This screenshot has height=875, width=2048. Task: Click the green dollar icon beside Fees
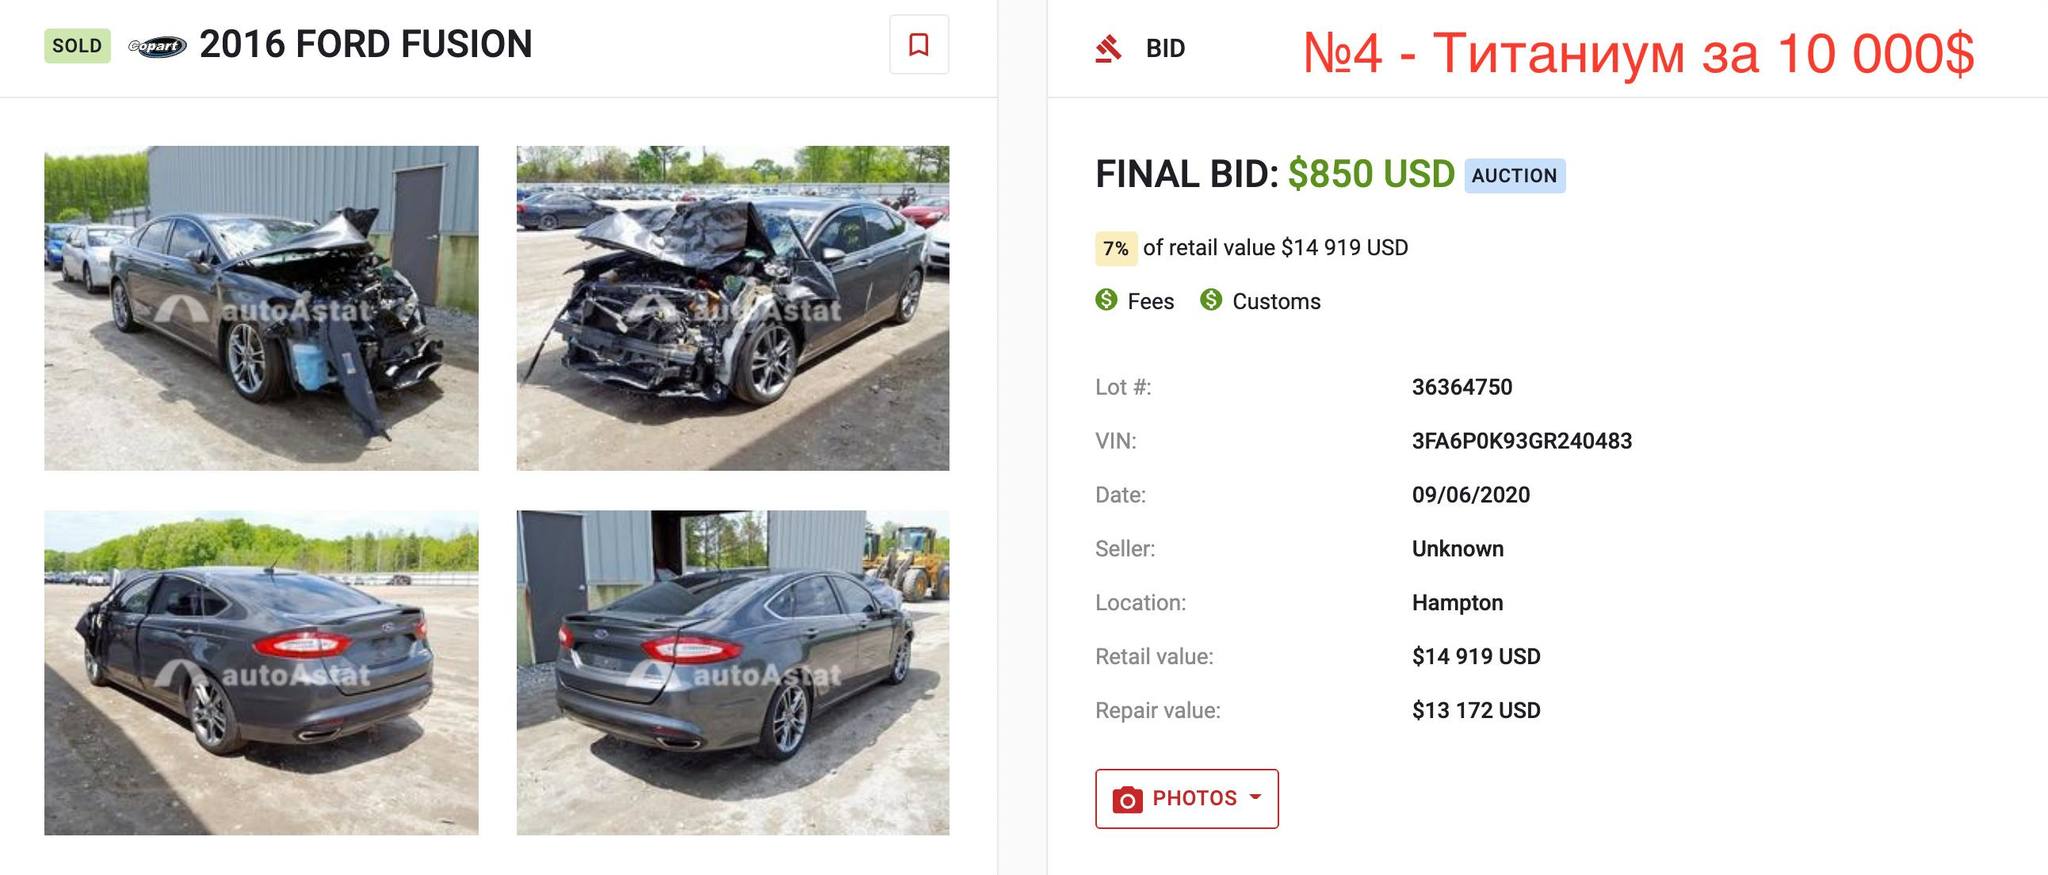1106,300
